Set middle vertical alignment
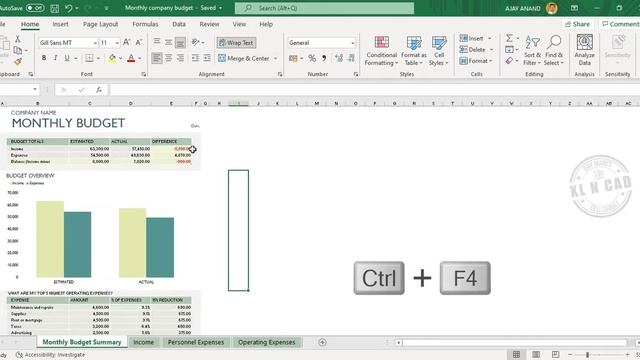The width and height of the screenshot is (640, 360). click(168, 42)
